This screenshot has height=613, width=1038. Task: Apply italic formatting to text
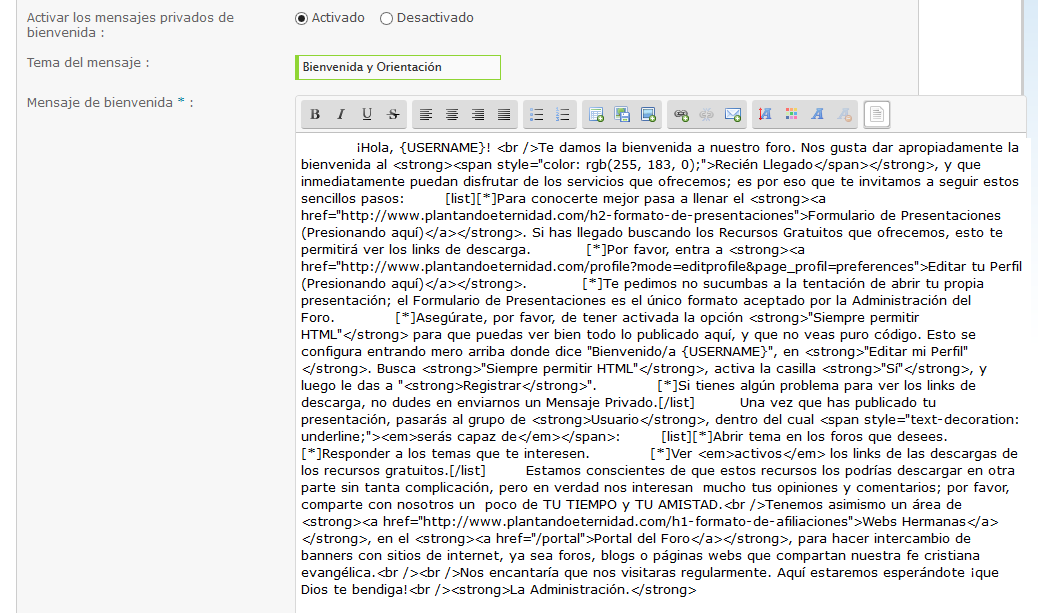tap(341, 115)
